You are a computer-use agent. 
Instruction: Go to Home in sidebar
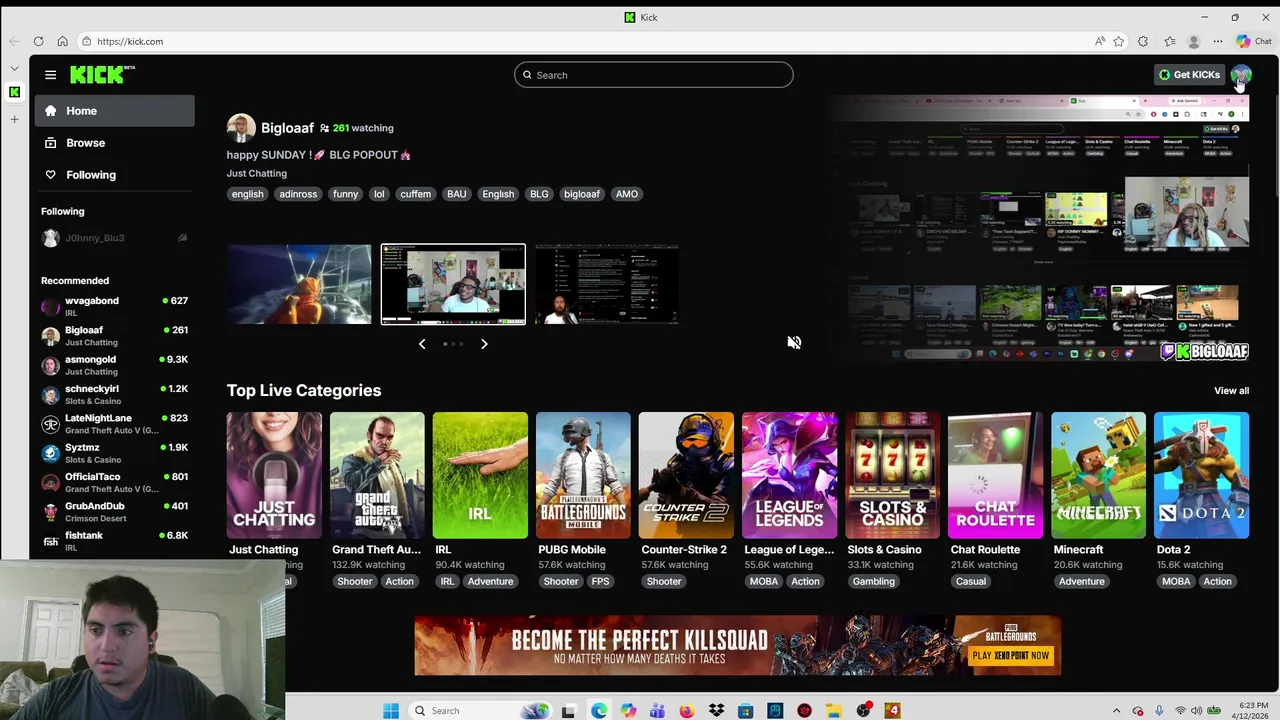[x=115, y=111]
